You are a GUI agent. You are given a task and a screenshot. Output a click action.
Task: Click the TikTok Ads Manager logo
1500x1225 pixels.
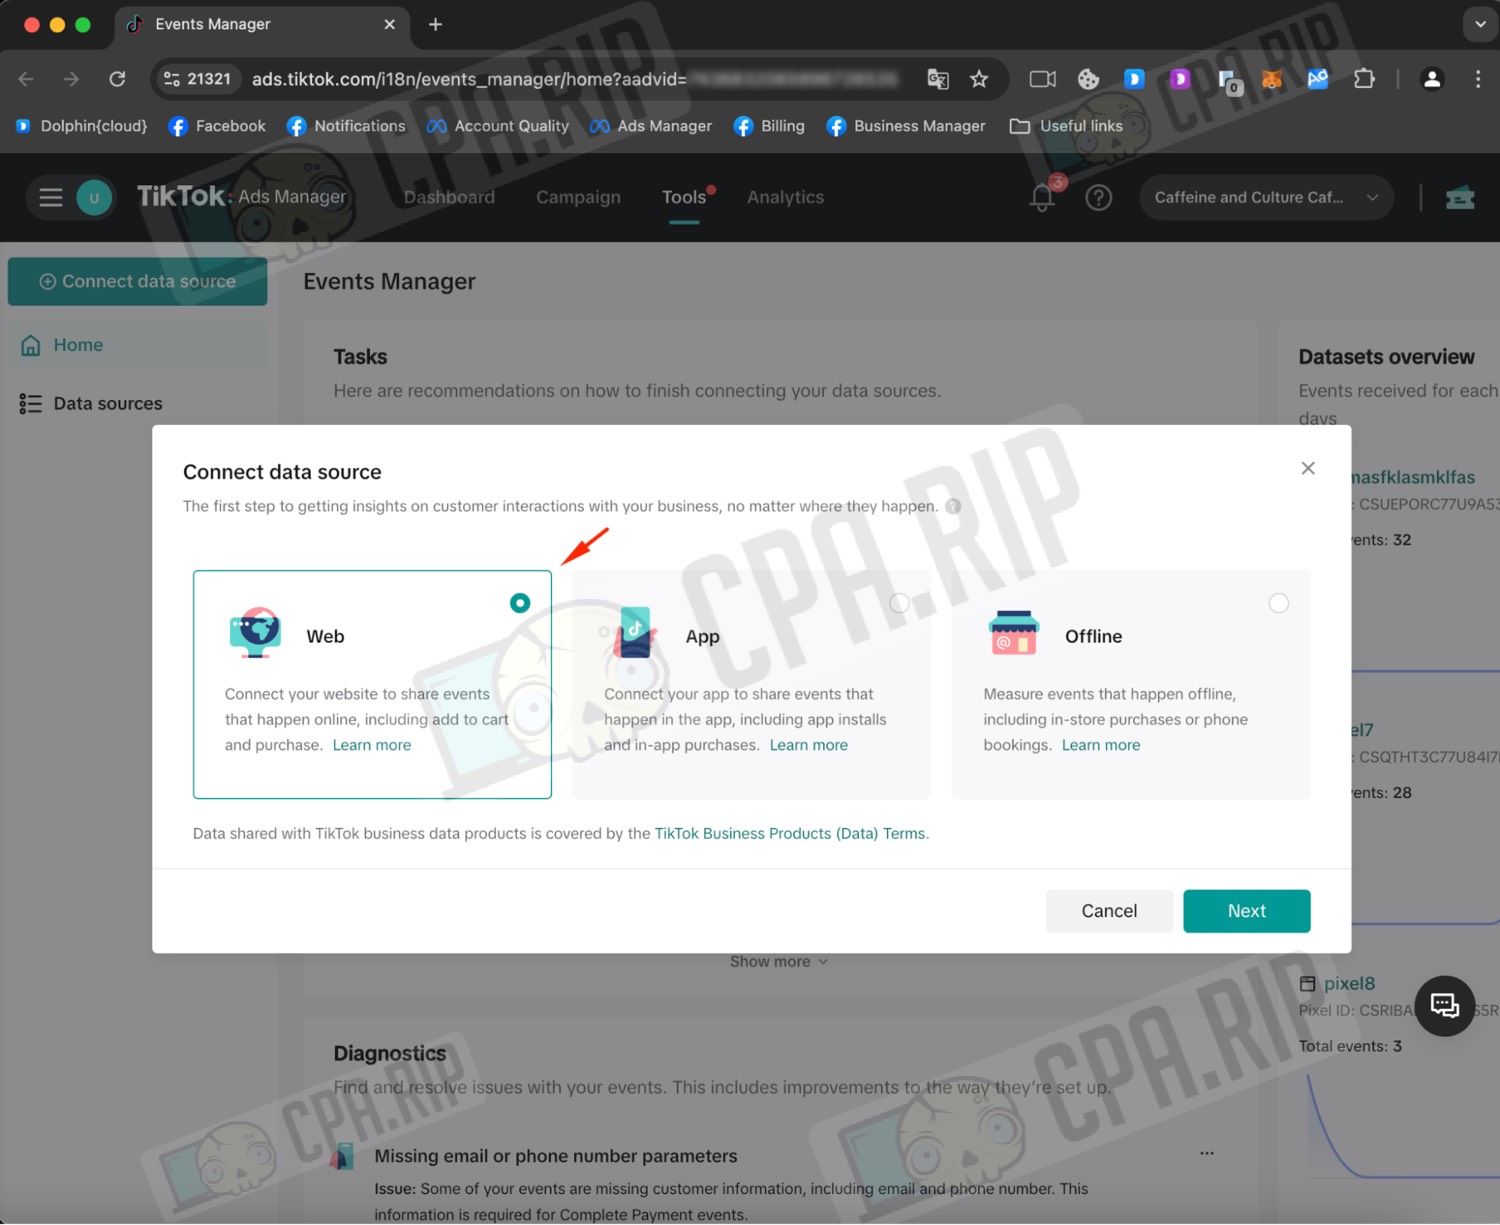pos(241,197)
